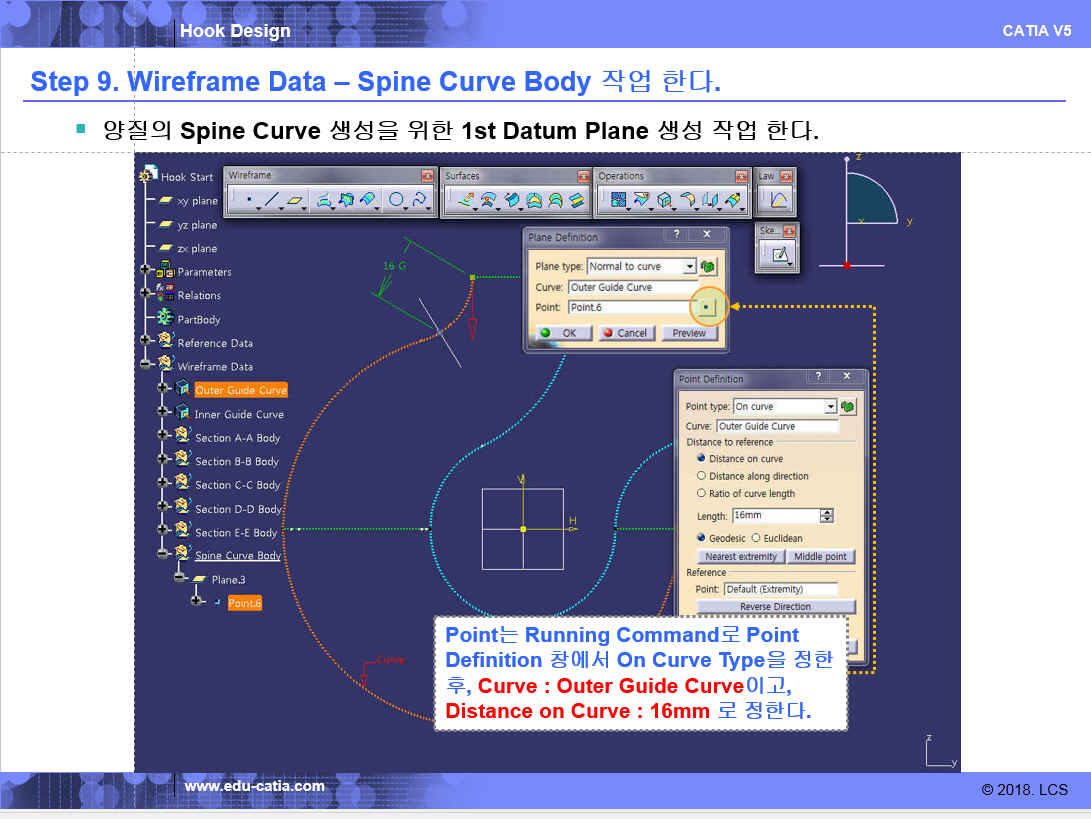Click the Length spinner arrows
The width and height of the screenshot is (1091, 819).
826,516
